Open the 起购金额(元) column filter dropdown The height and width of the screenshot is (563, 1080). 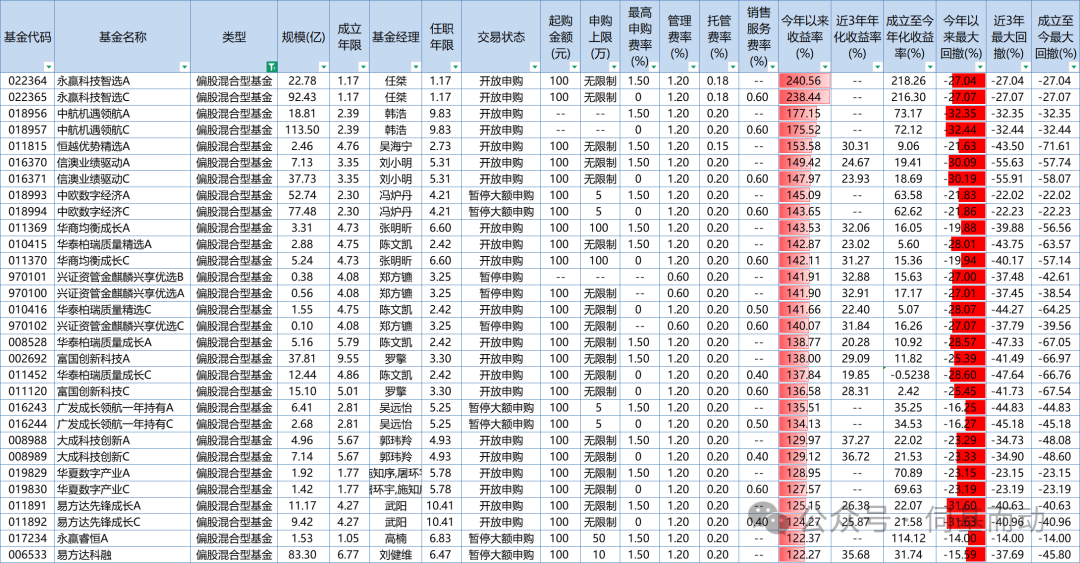pos(574,67)
